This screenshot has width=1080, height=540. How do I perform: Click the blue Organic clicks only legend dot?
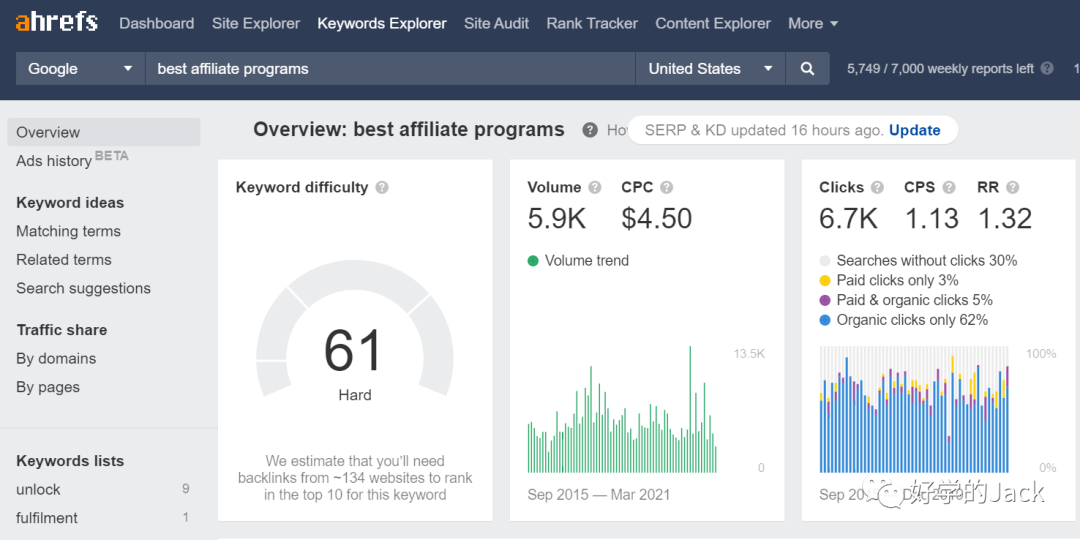tap(824, 320)
